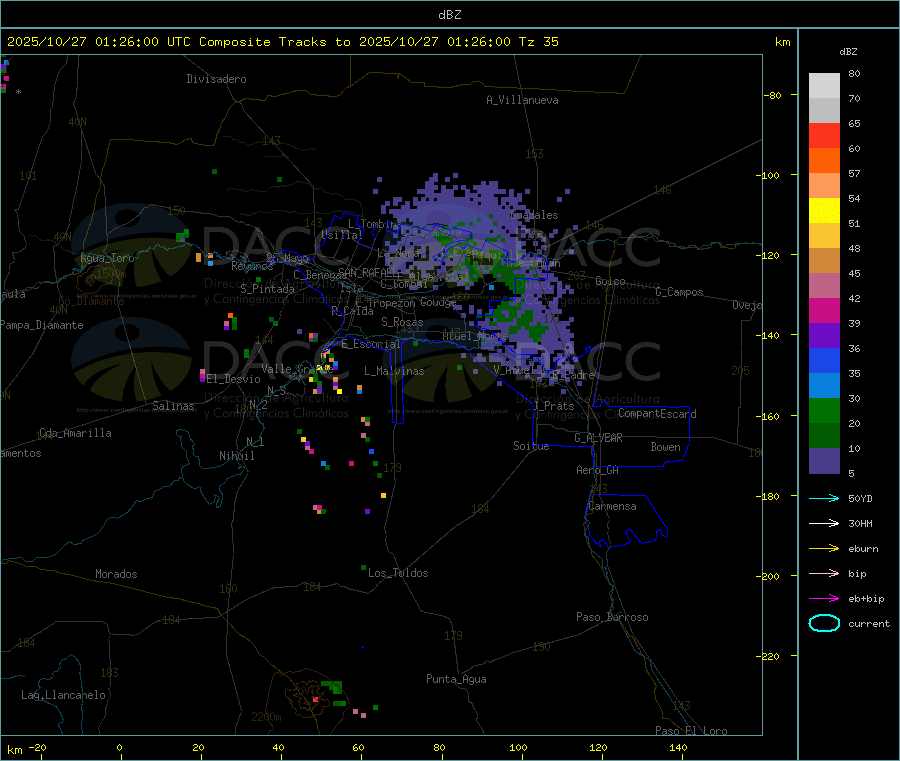900x761 pixels.
Task: Click the Aero_GA map label
Action: click(598, 470)
